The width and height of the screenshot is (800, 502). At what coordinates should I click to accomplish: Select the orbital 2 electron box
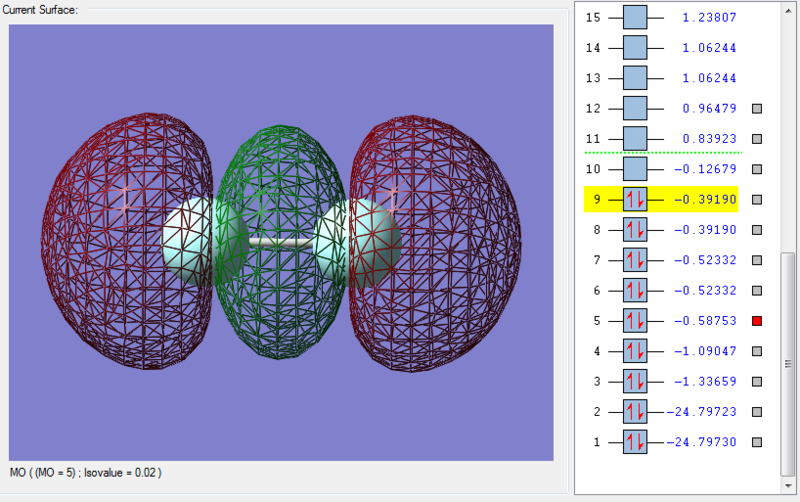click(x=635, y=412)
